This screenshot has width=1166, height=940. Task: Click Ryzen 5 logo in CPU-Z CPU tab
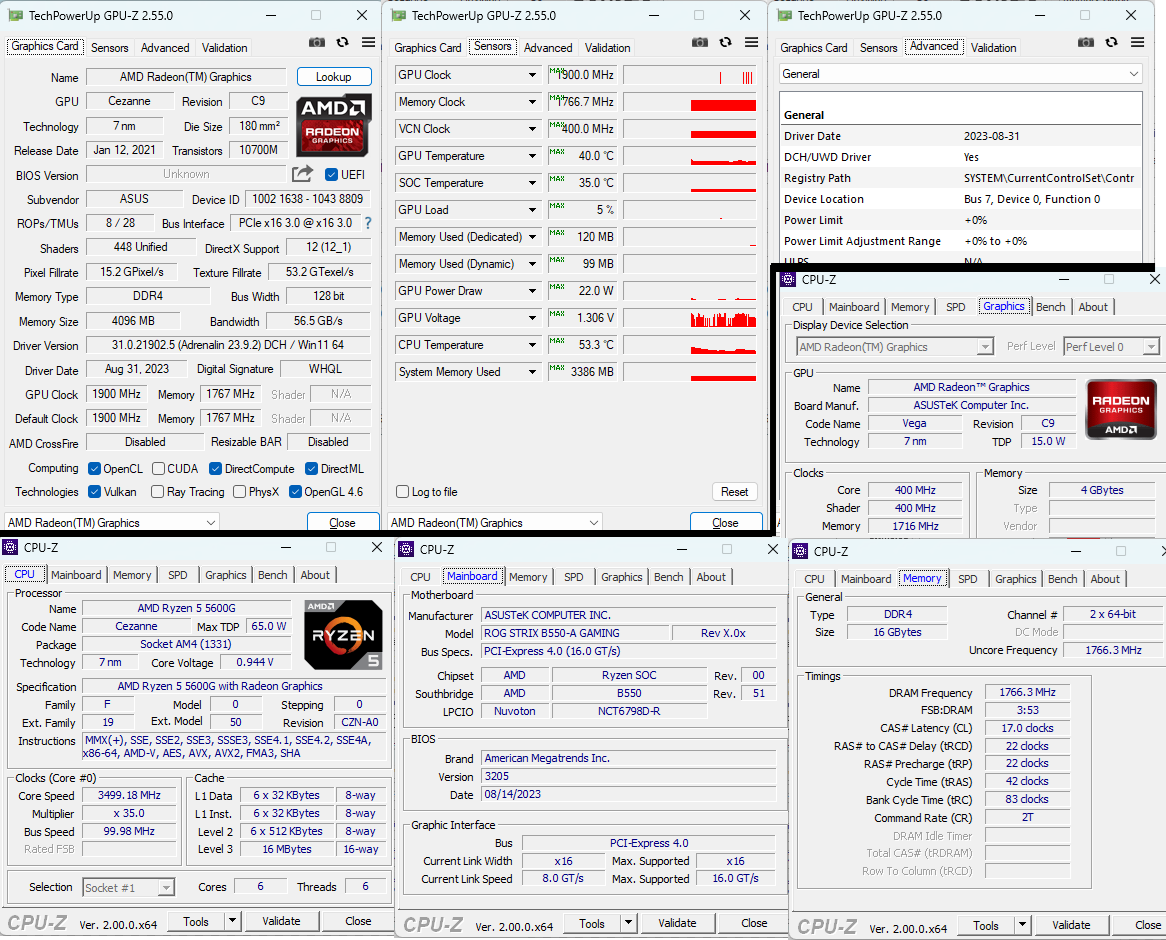[x=344, y=635]
